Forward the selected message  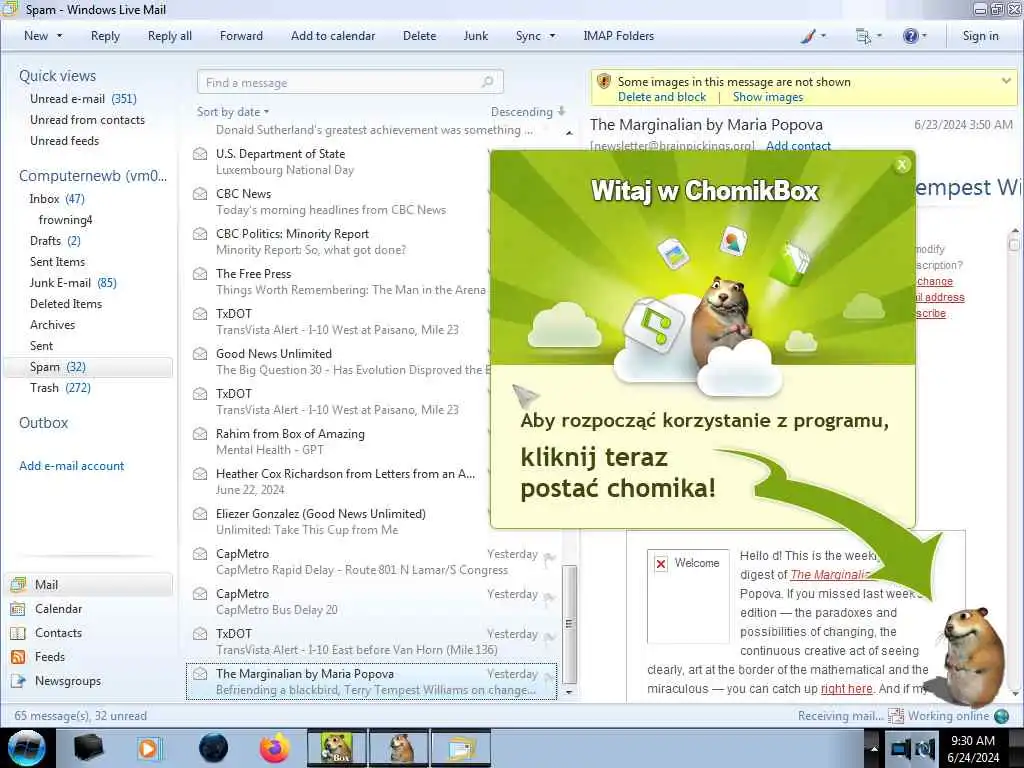coord(241,36)
